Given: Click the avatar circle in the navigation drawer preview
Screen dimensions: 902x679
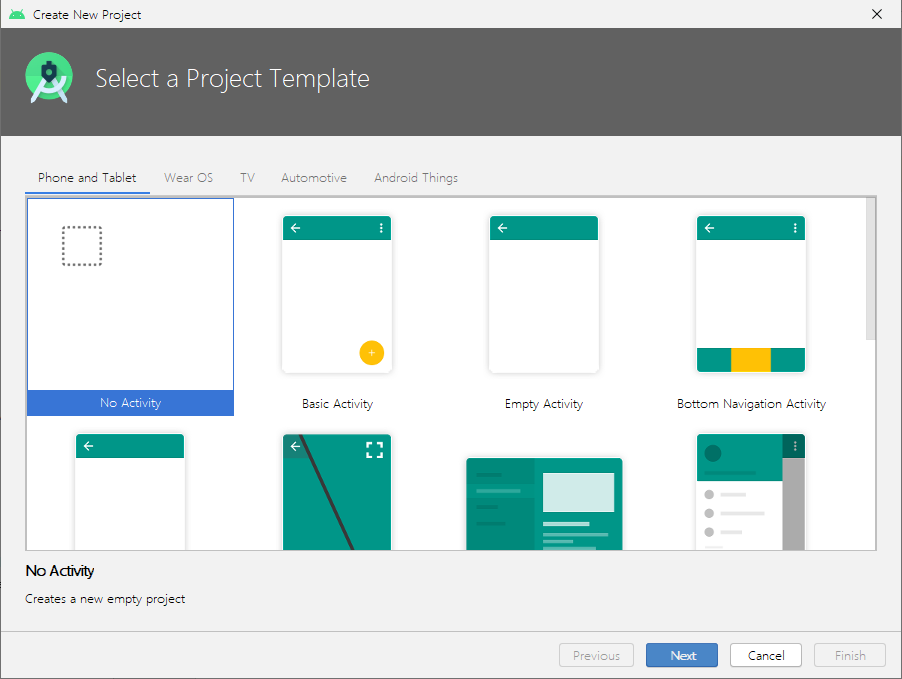Looking at the screenshot, I should tap(713, 453).
